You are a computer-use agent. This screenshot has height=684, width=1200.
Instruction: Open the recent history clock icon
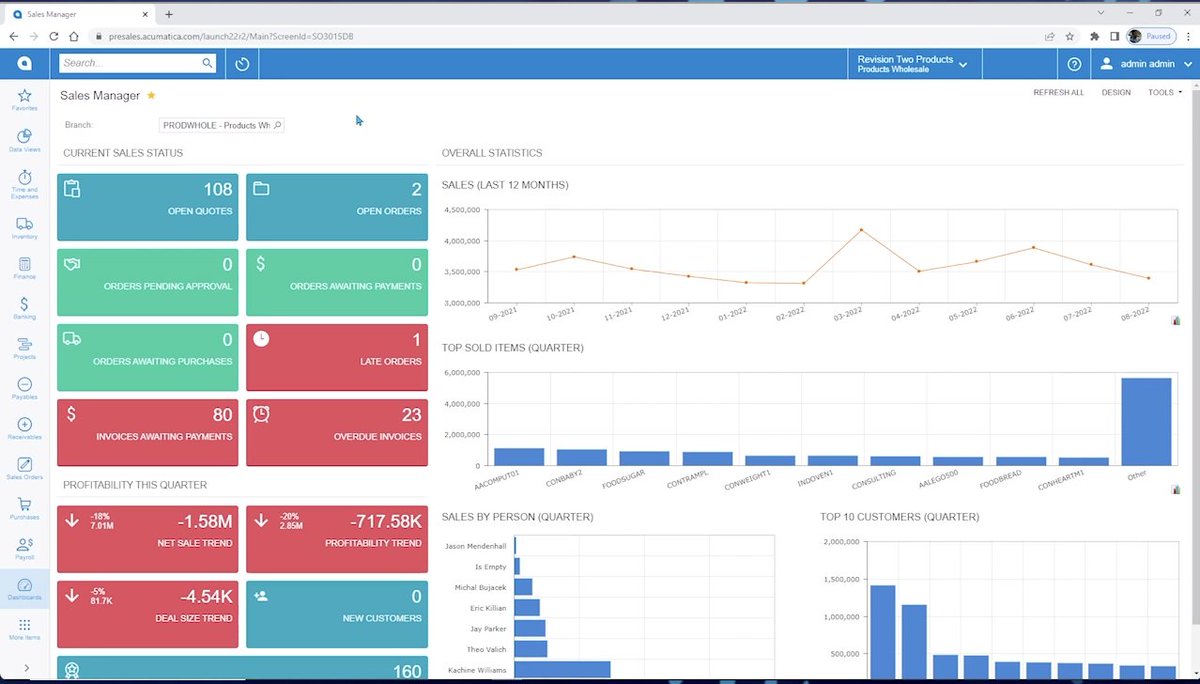click(x=242, y=64)
